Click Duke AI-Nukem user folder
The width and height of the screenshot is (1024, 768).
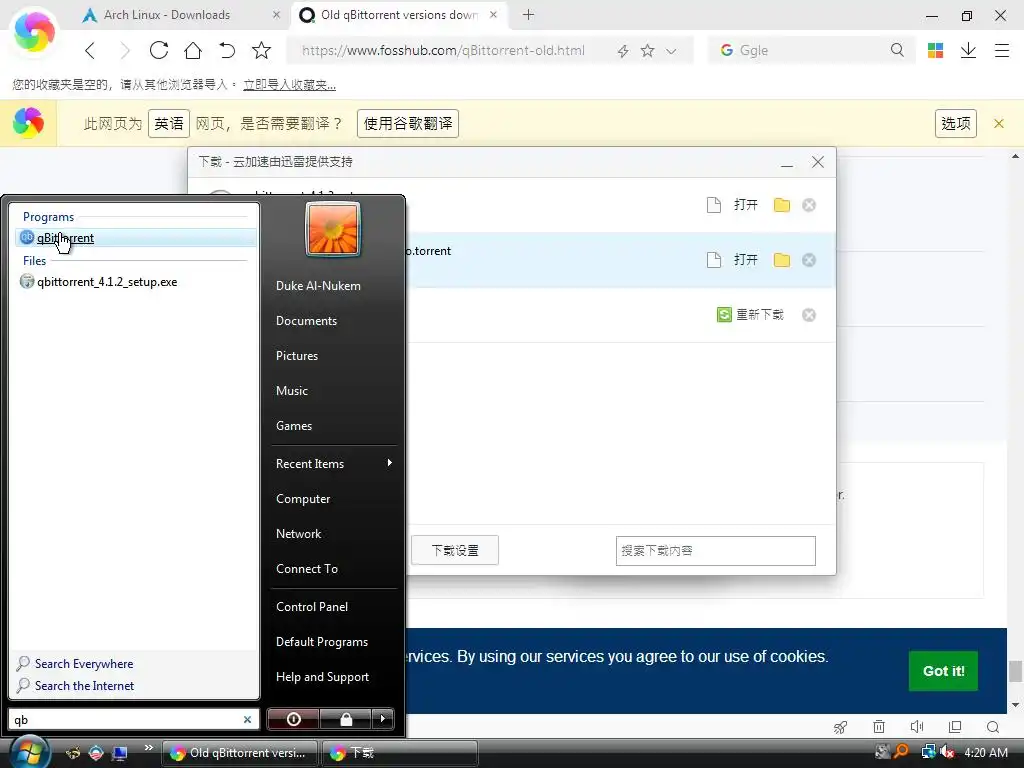[x=318, y=286]
